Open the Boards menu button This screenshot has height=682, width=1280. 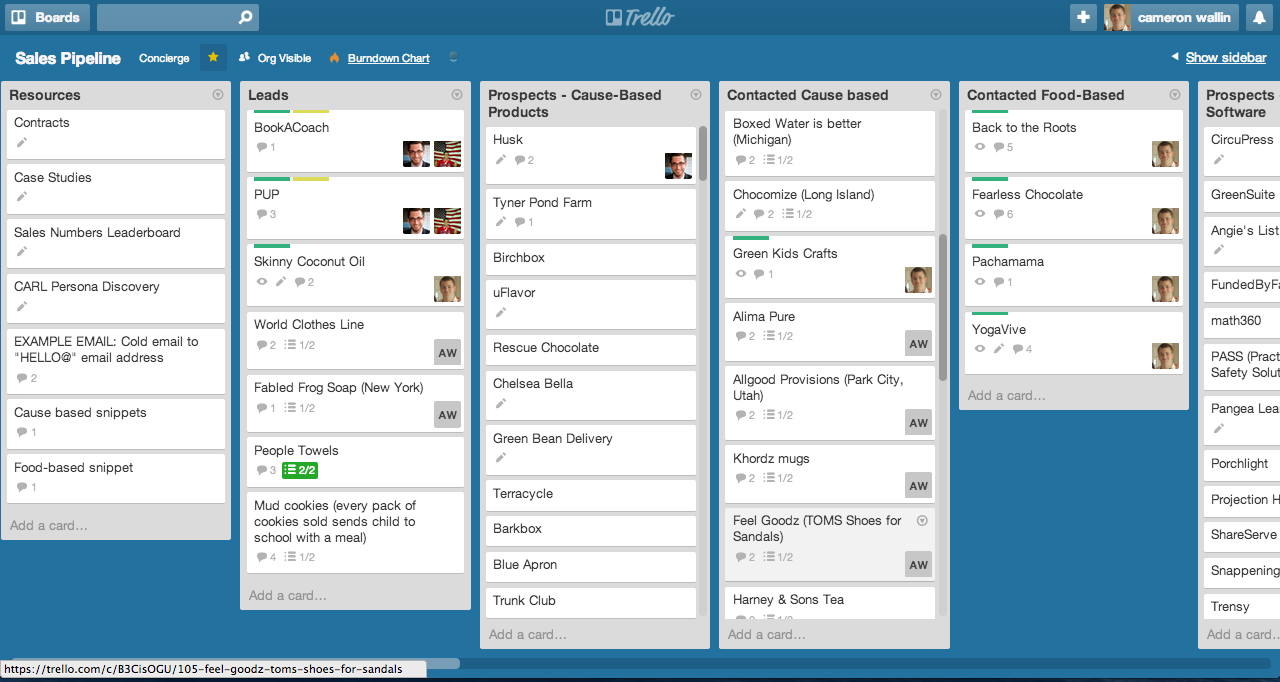click(x=49, y=17)
